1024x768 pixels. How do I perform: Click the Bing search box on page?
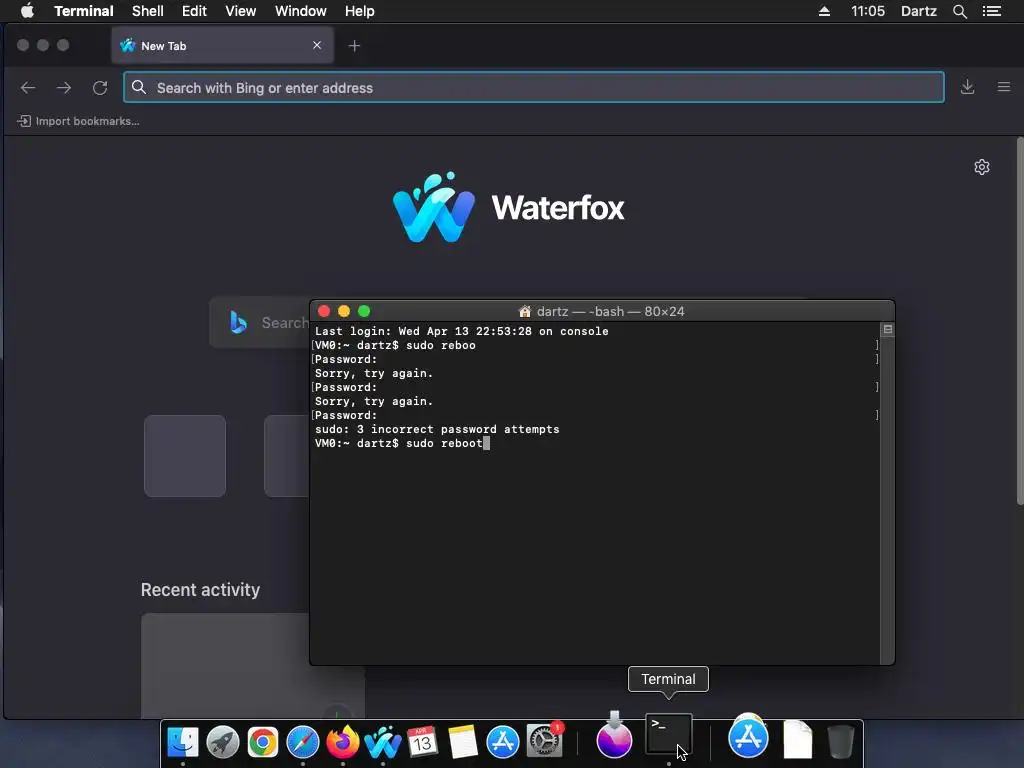(260, 322)
